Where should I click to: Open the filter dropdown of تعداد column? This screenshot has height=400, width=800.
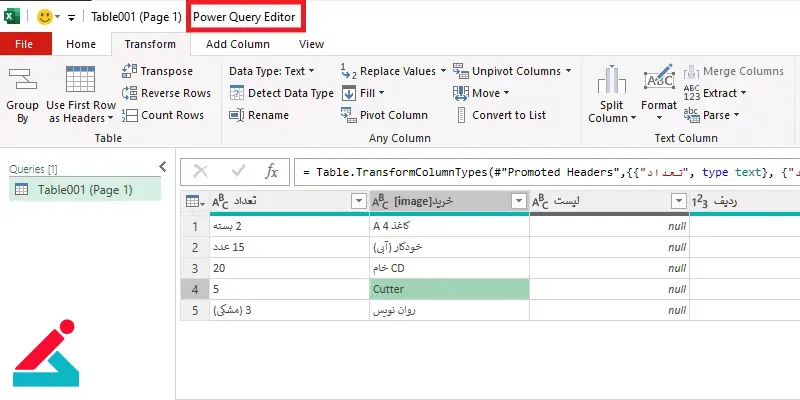tap(359, 202)
